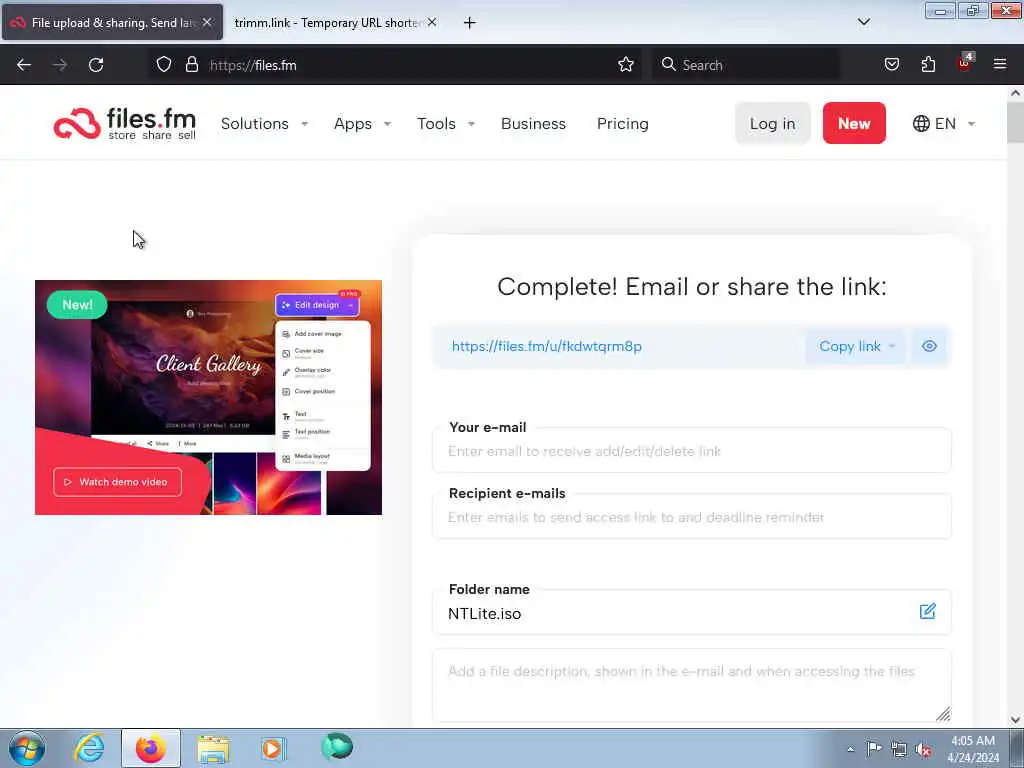This screenshot has width=1024, height=768.
Task: Click the Copy link button
Action: 850,346
